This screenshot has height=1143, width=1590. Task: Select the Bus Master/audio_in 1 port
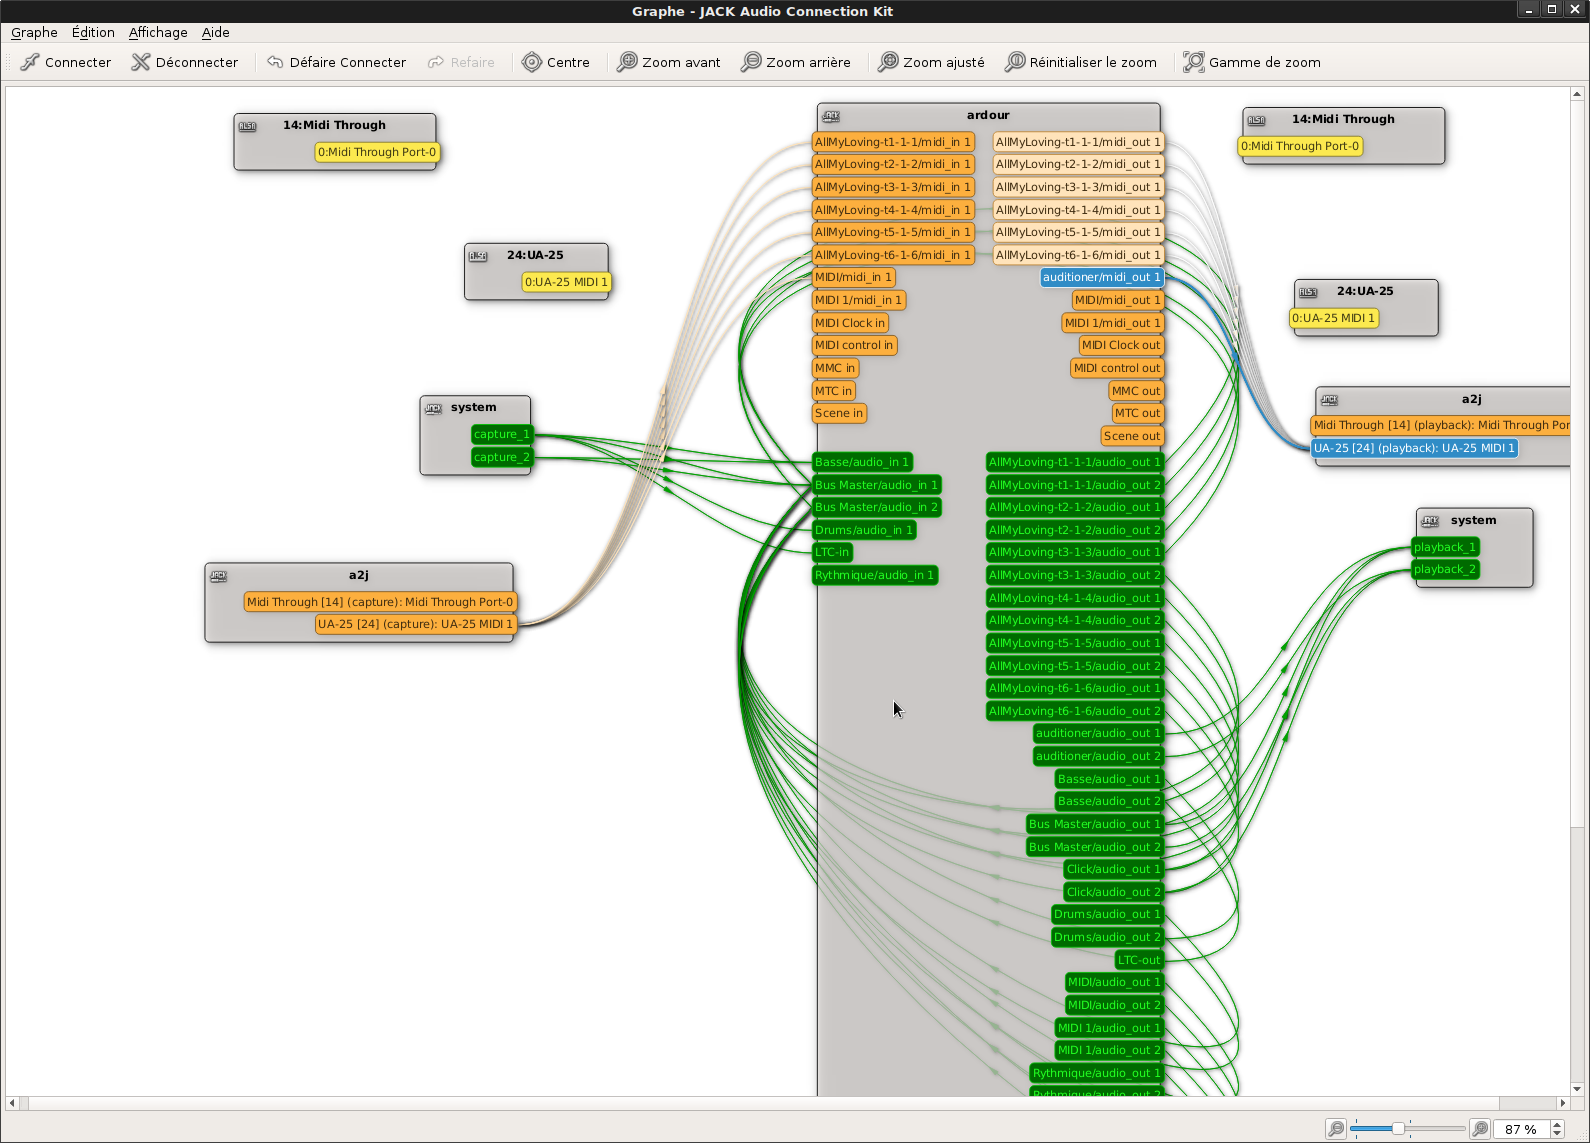[x=876, y=485]
